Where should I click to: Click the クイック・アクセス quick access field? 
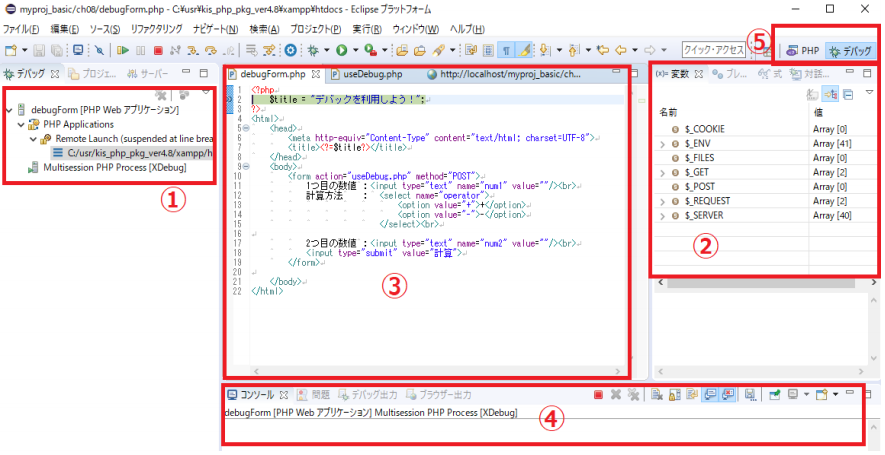pyautogui.click(x=714, y=49)
